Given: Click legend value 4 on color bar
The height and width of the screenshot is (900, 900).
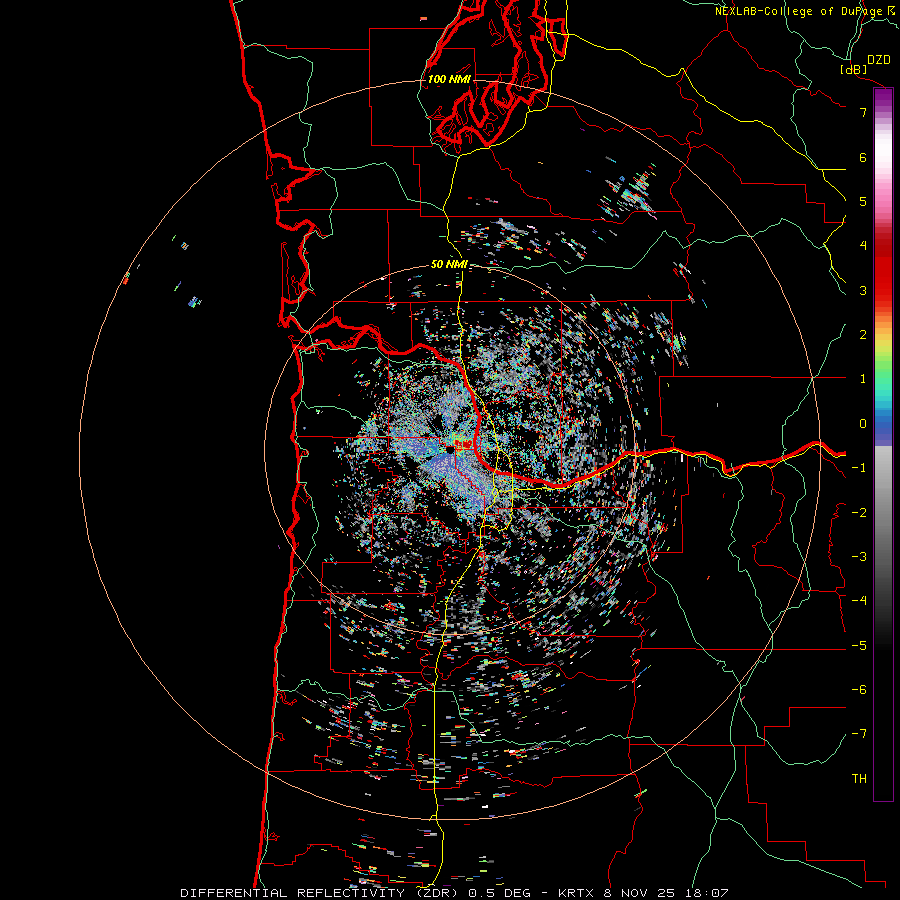Looking at the screenshot, I should 863,245.
